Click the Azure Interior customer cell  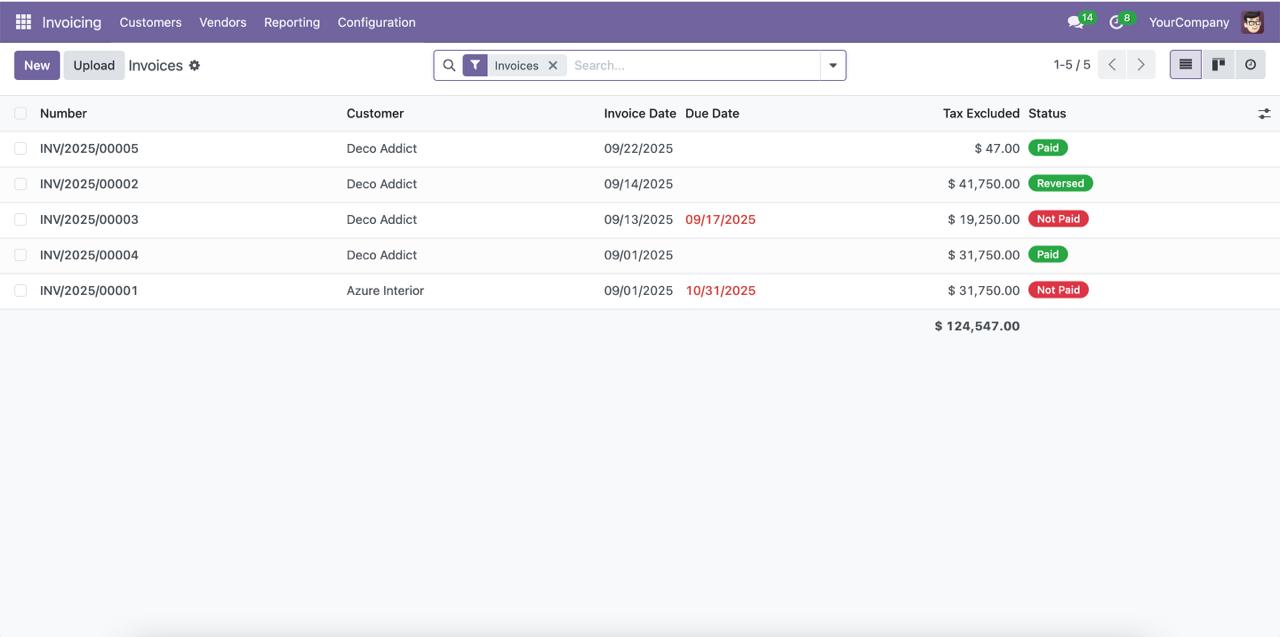click(x=385, y=290)
